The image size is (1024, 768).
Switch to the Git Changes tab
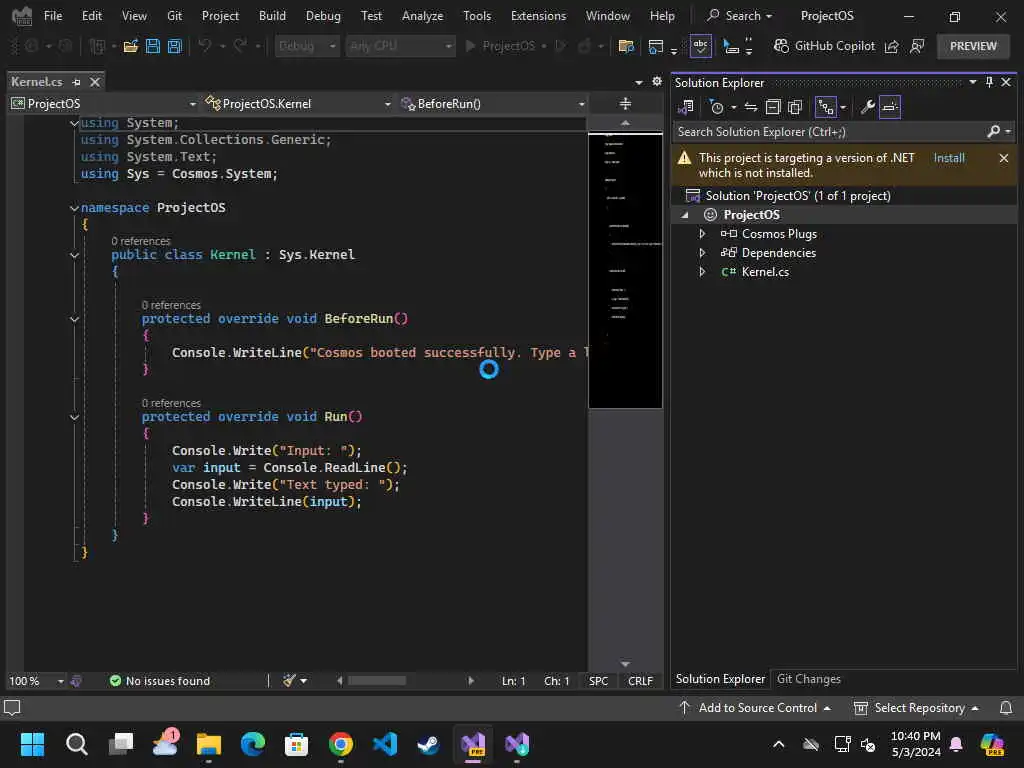808,679
